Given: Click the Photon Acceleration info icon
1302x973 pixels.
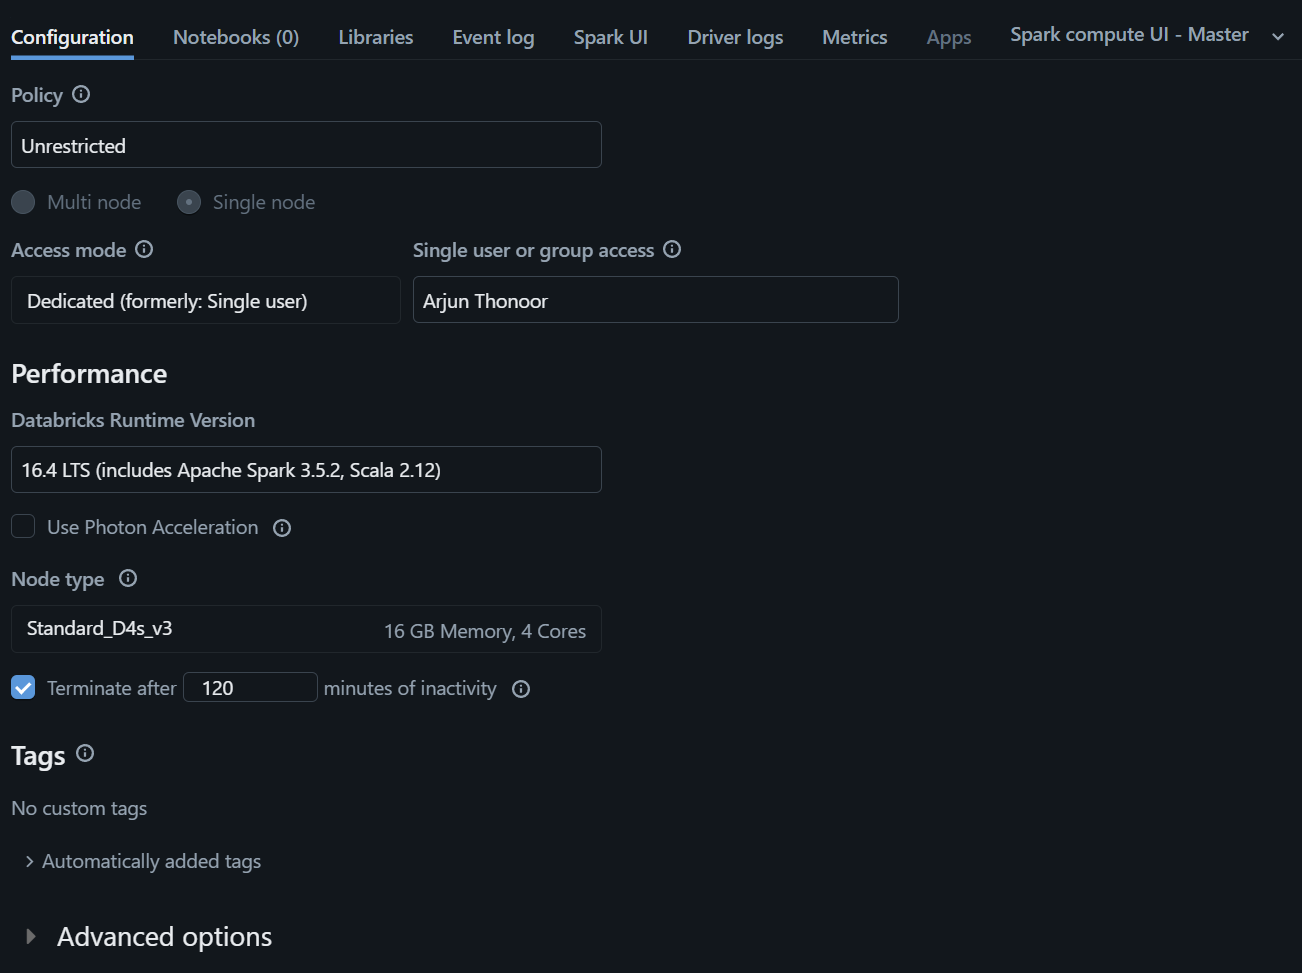Looking at the screenshot, I should coord(282,527).
